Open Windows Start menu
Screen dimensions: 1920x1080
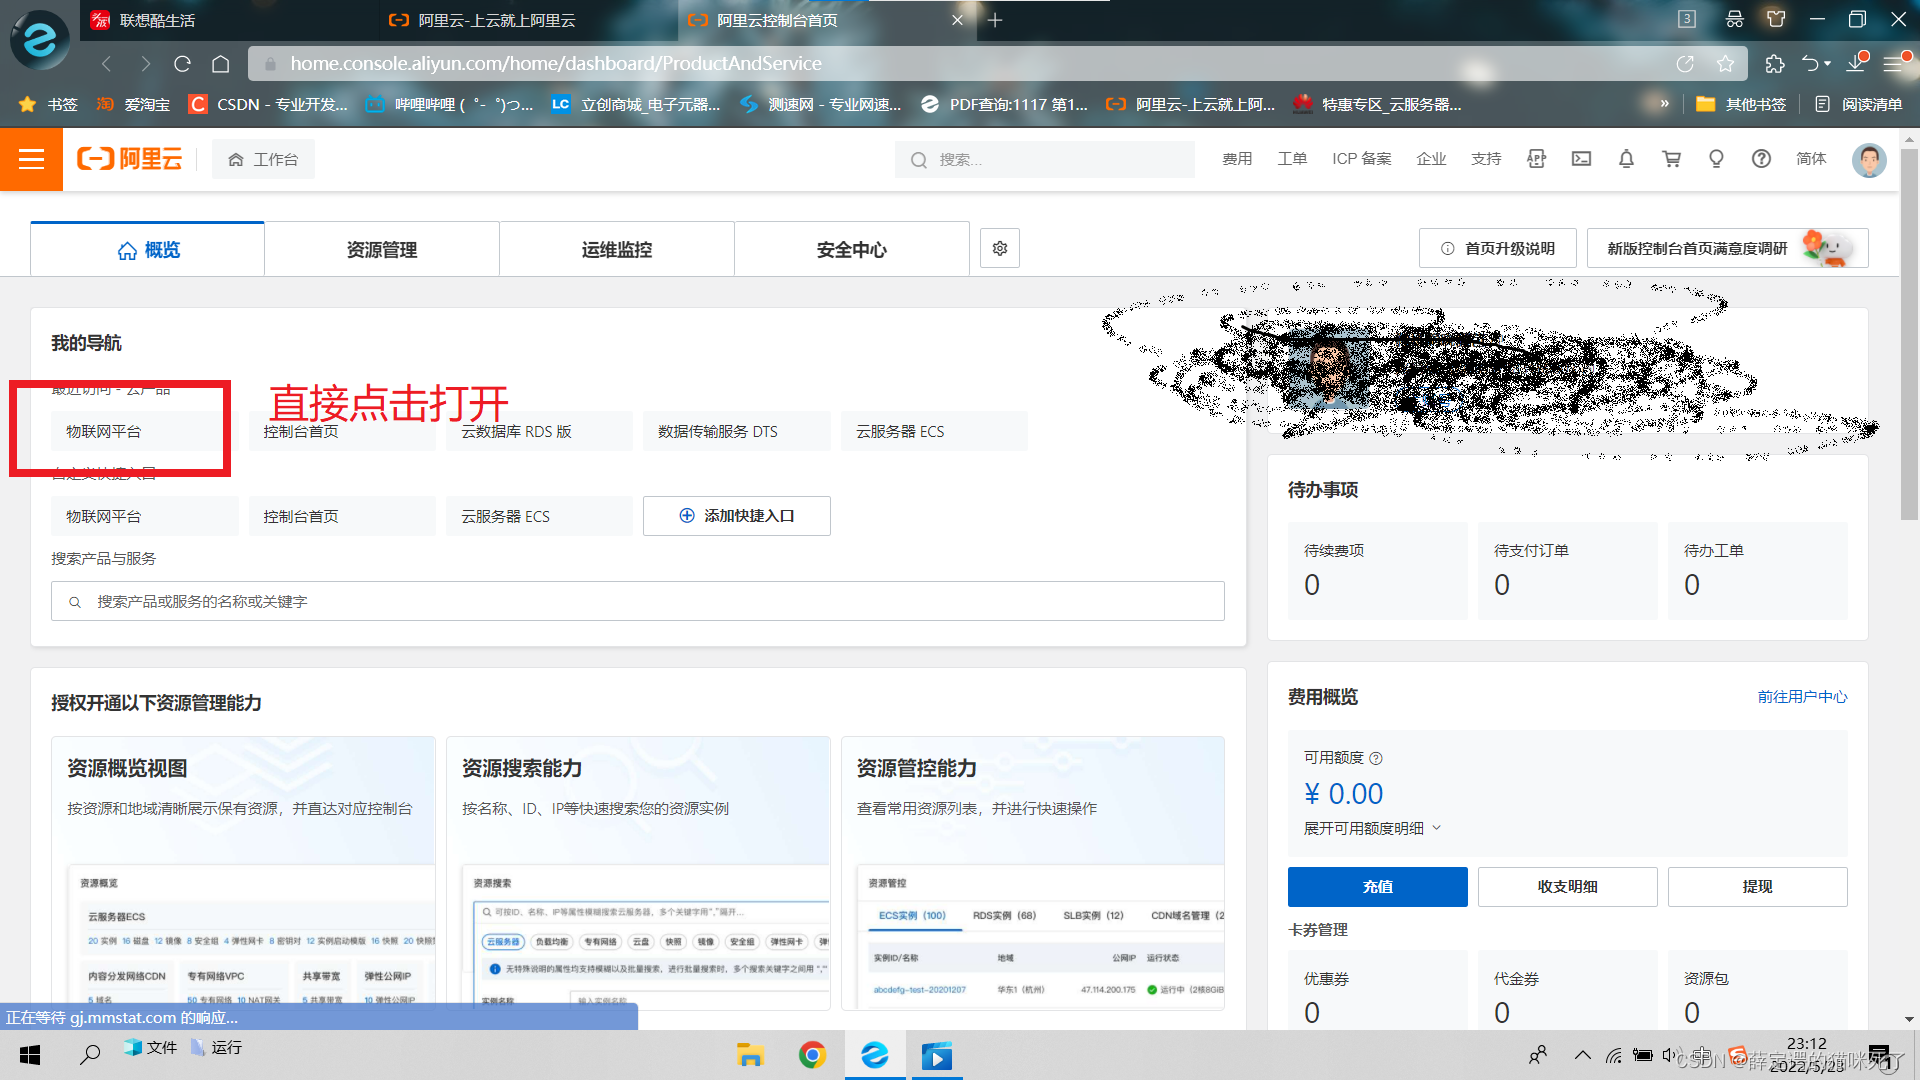pos(30,1055)
